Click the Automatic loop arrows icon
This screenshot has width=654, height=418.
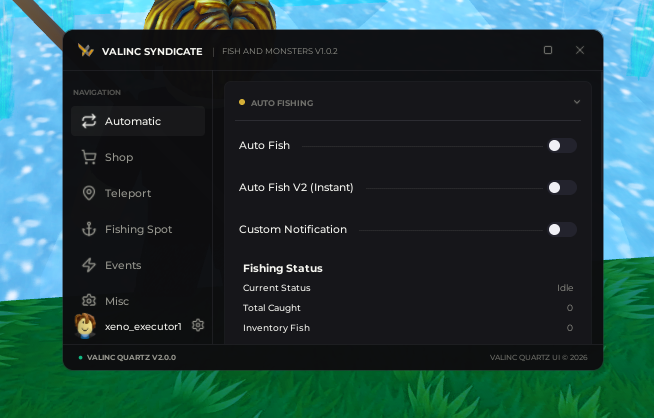tap(89, 121)
